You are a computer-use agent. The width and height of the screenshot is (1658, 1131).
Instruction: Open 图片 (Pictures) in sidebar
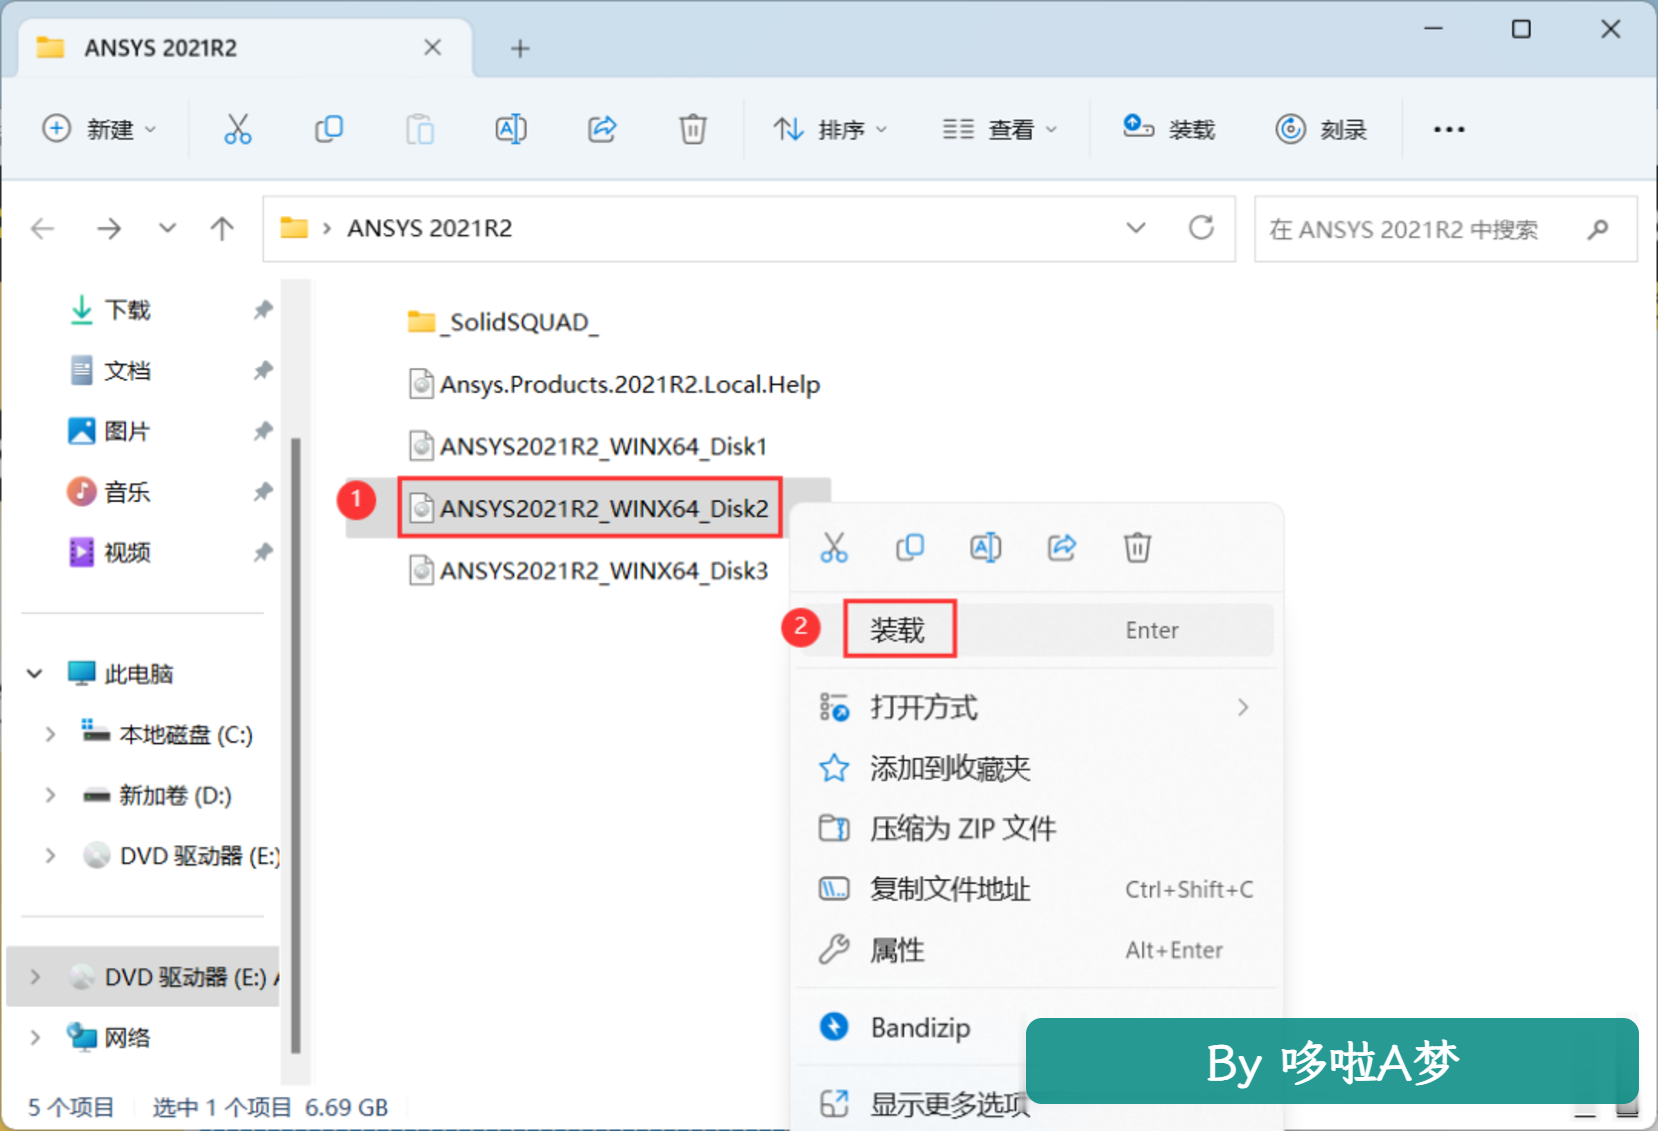tap(127, 431)
